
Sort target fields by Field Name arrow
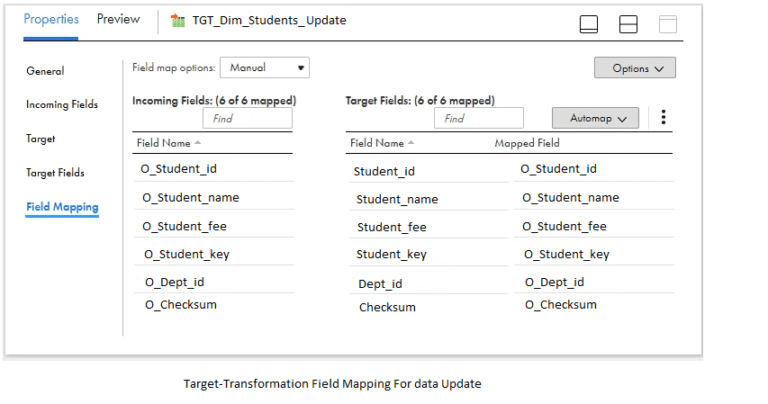click(x=411, y=143)
